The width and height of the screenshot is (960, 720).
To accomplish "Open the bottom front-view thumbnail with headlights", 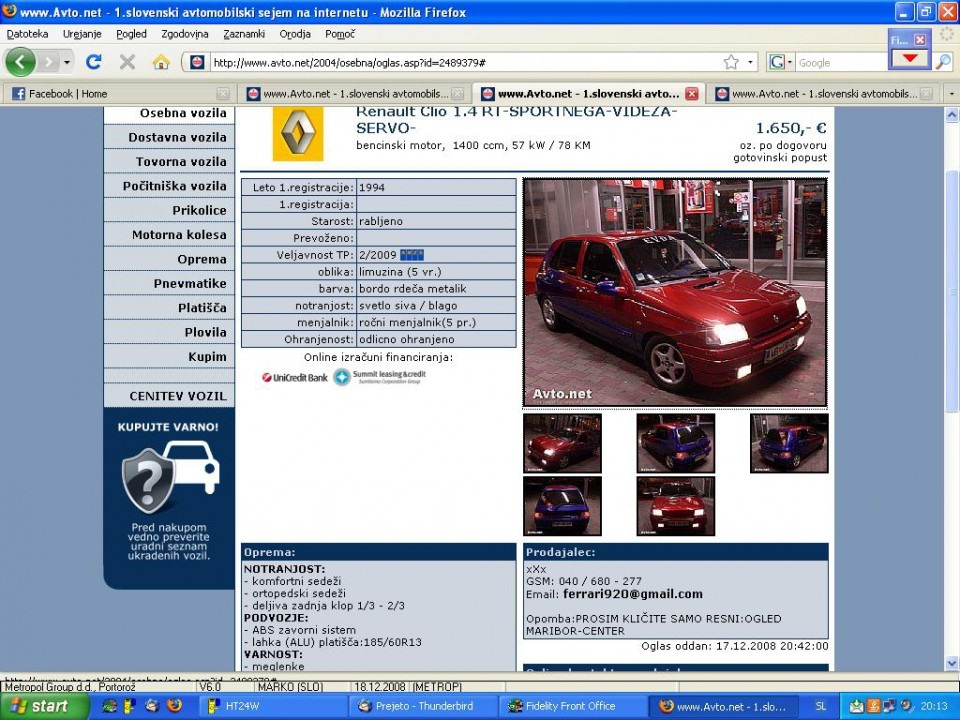I will coord(676,506).
